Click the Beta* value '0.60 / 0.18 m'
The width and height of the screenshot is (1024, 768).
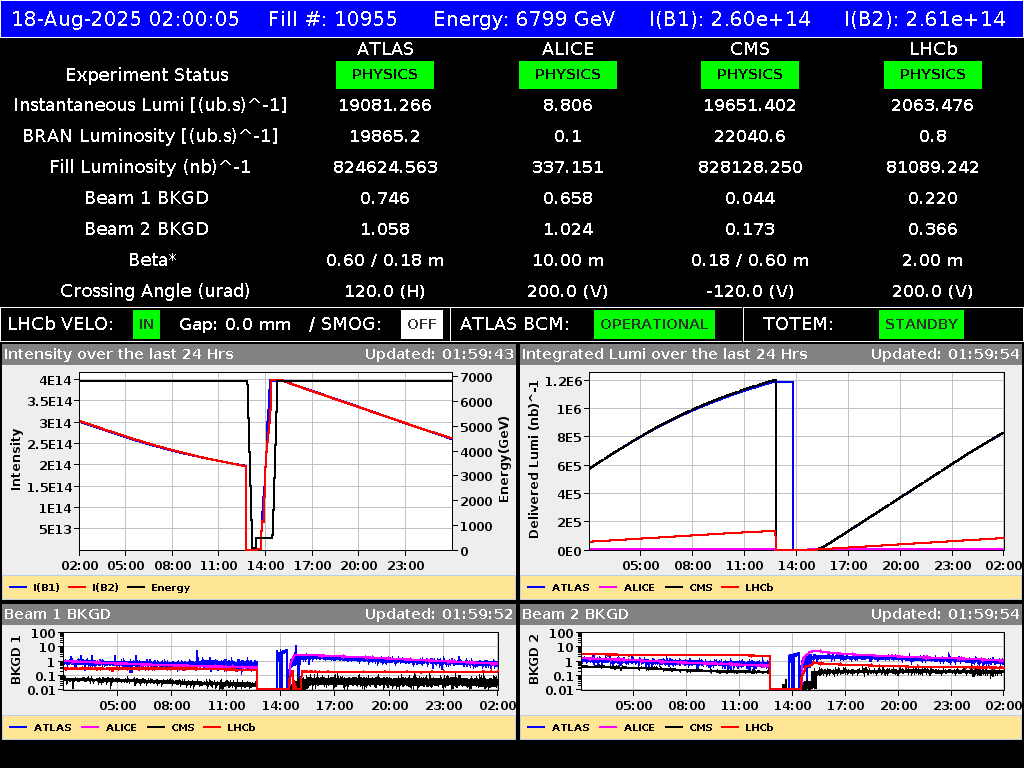pyautogui.click(x=385, y=260)
